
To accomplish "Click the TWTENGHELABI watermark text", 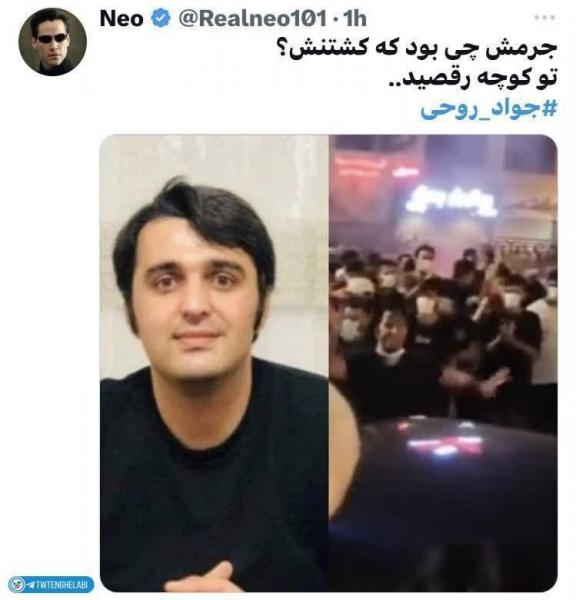I will (62, 585).
